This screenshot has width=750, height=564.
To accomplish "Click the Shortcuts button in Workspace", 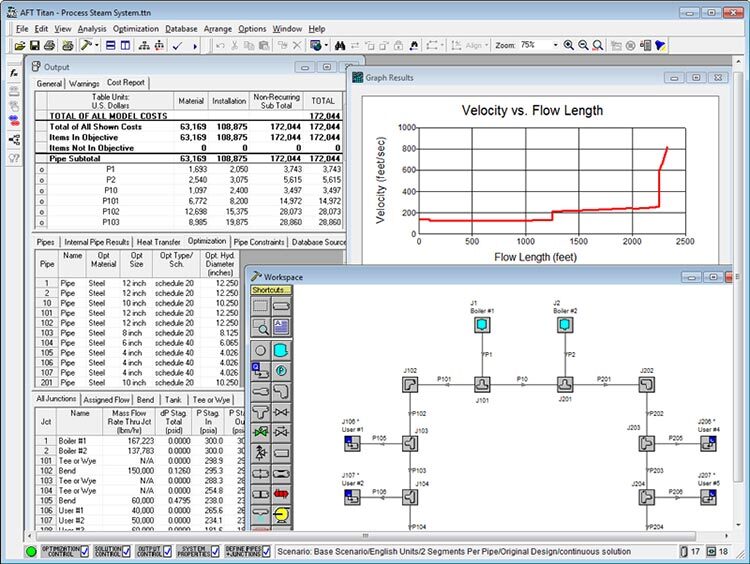I will [270, 289].
